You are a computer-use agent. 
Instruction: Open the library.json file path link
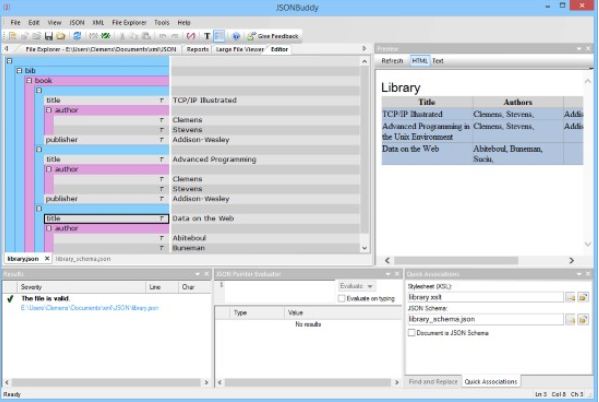point(89,308)
